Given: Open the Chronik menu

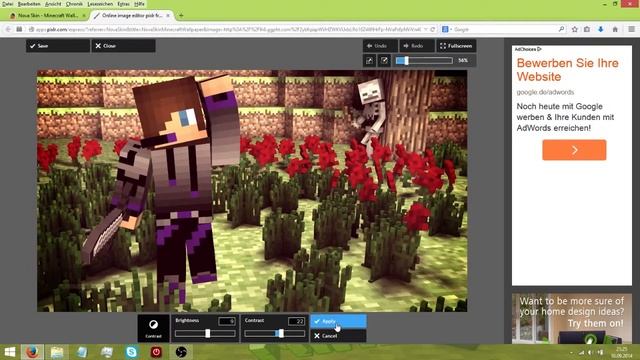Looking at the screenshot, I should pyautogui.click(x=74, y=4).
